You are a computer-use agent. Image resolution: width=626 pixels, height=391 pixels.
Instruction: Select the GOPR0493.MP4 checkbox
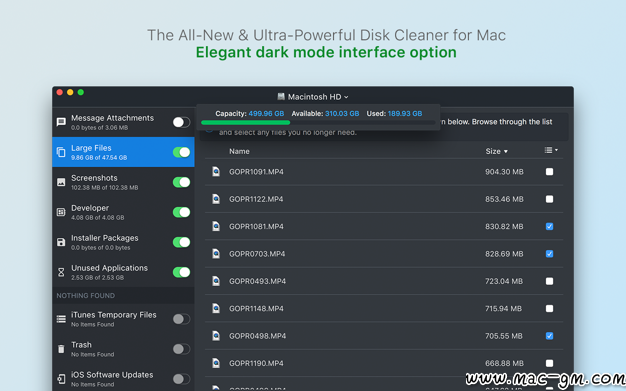pos(549,281)
